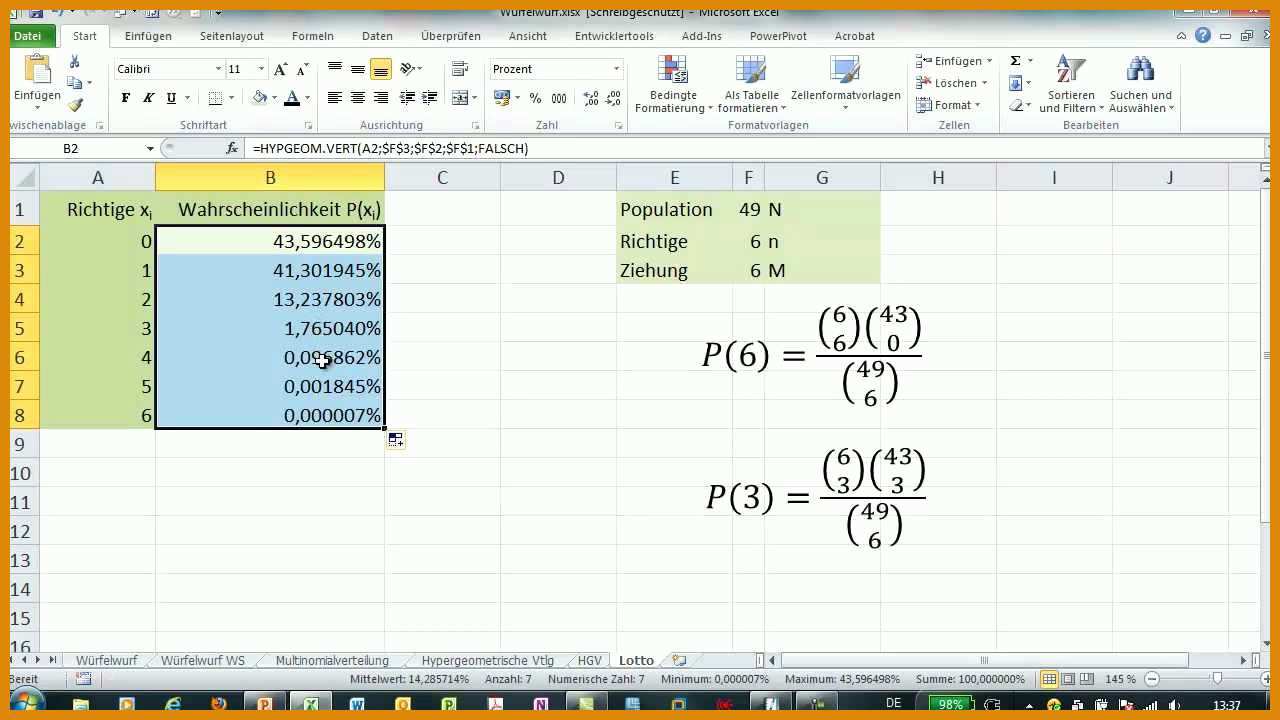This screenshot has height=720, width=1280.
Task: Open the Auto Fill options icon below B8
Action: pos(396,440)
